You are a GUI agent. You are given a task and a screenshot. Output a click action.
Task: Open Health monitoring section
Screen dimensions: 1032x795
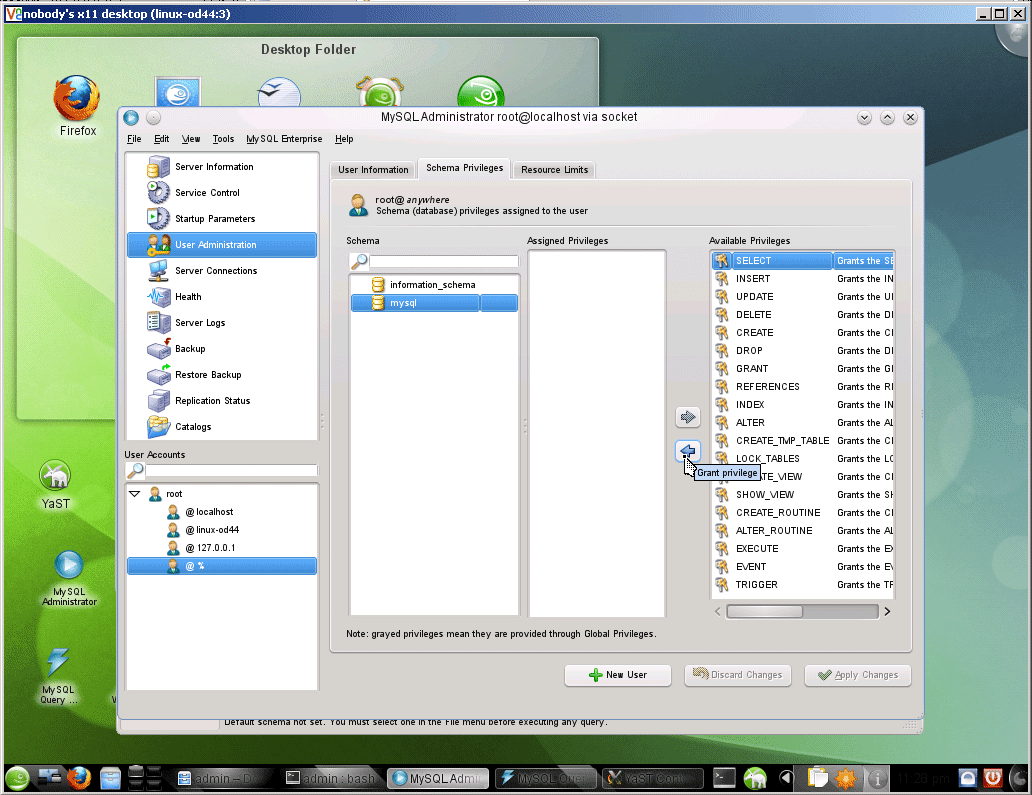pos(222,297)
